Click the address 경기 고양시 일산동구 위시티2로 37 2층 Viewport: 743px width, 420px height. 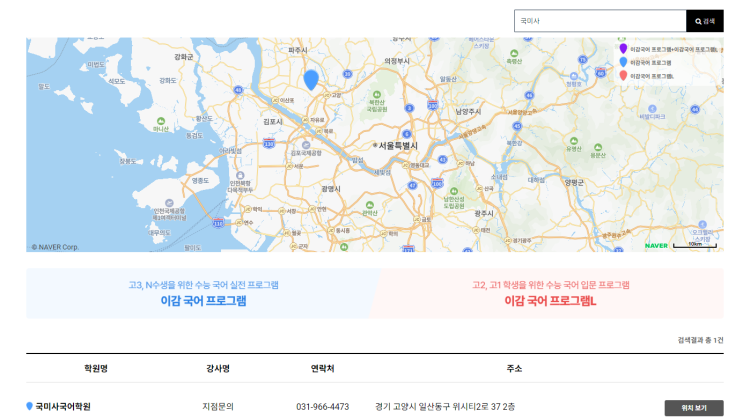(x=445, y=407)
